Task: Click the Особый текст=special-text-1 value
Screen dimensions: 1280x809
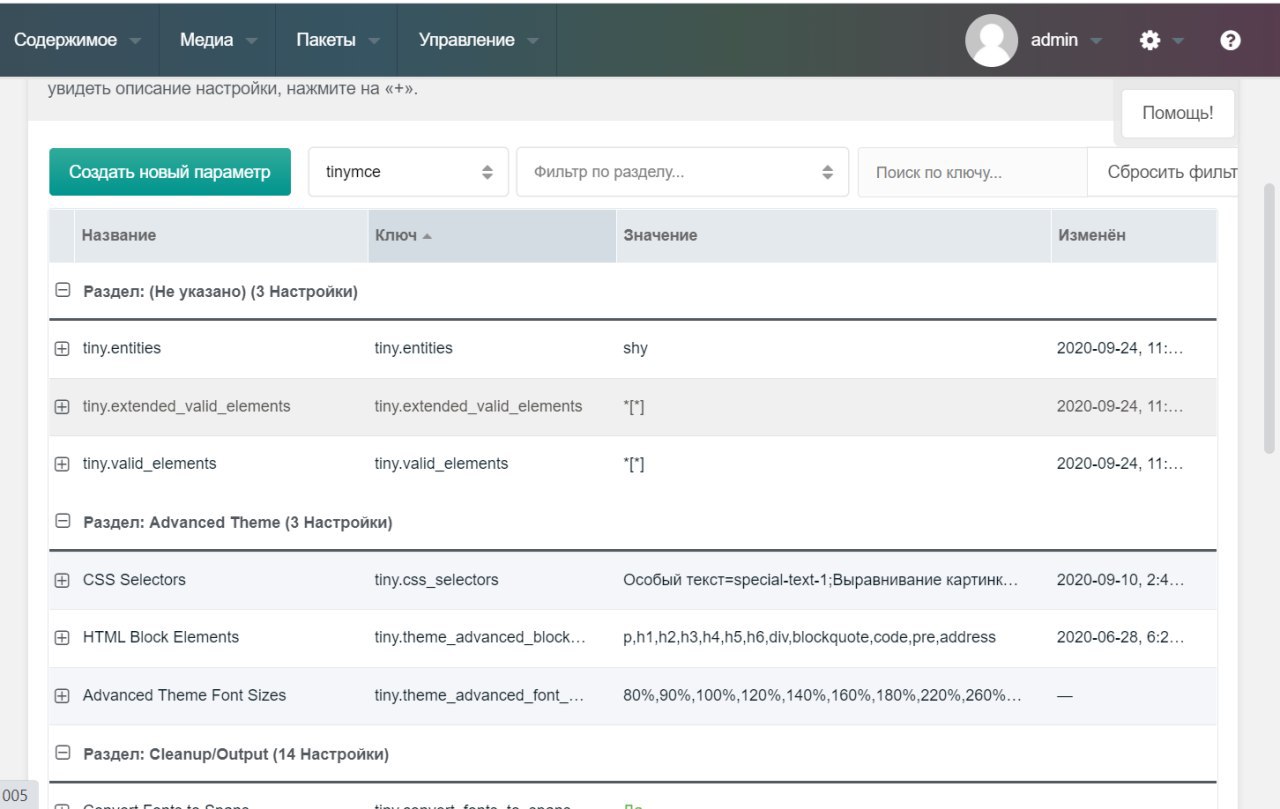Action: click(x=821, y=579)
